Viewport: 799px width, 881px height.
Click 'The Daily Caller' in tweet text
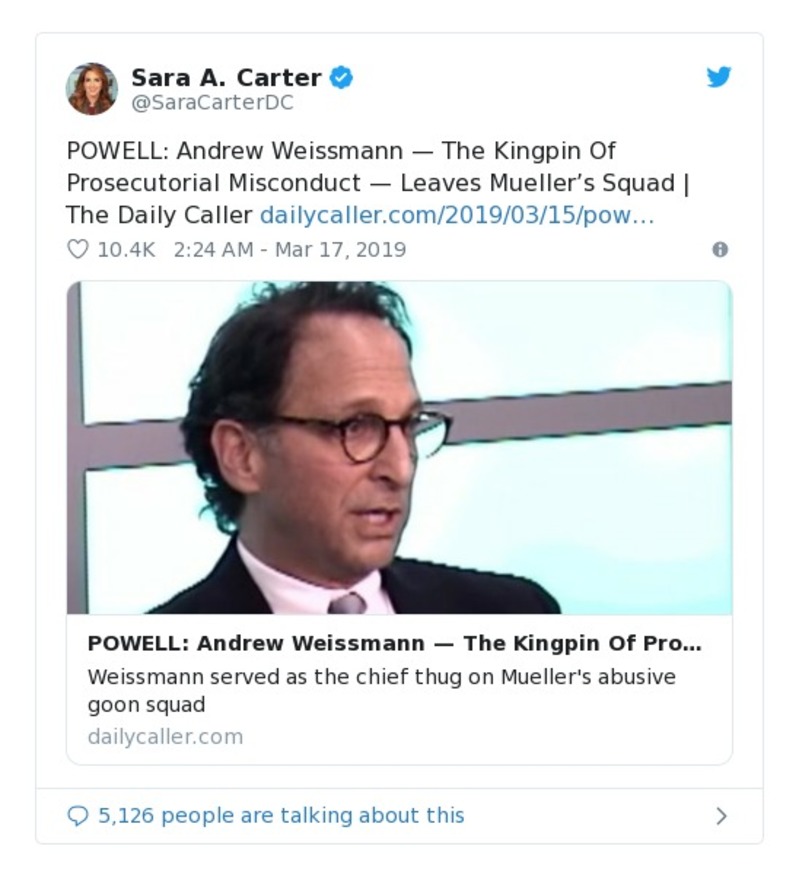click(x=159, y=216)
